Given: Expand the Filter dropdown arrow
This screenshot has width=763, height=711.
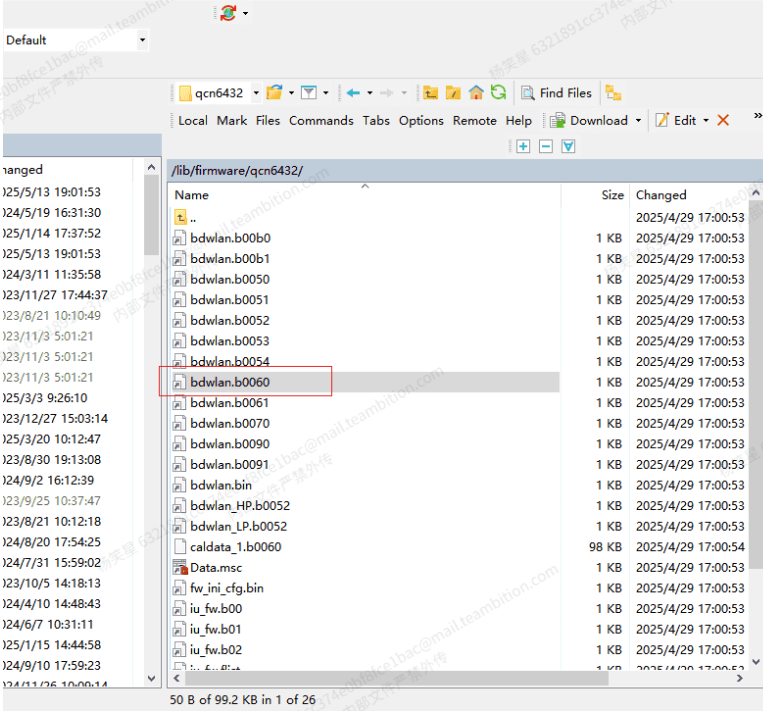Looking at the screenshot, I should pos(326,92).
